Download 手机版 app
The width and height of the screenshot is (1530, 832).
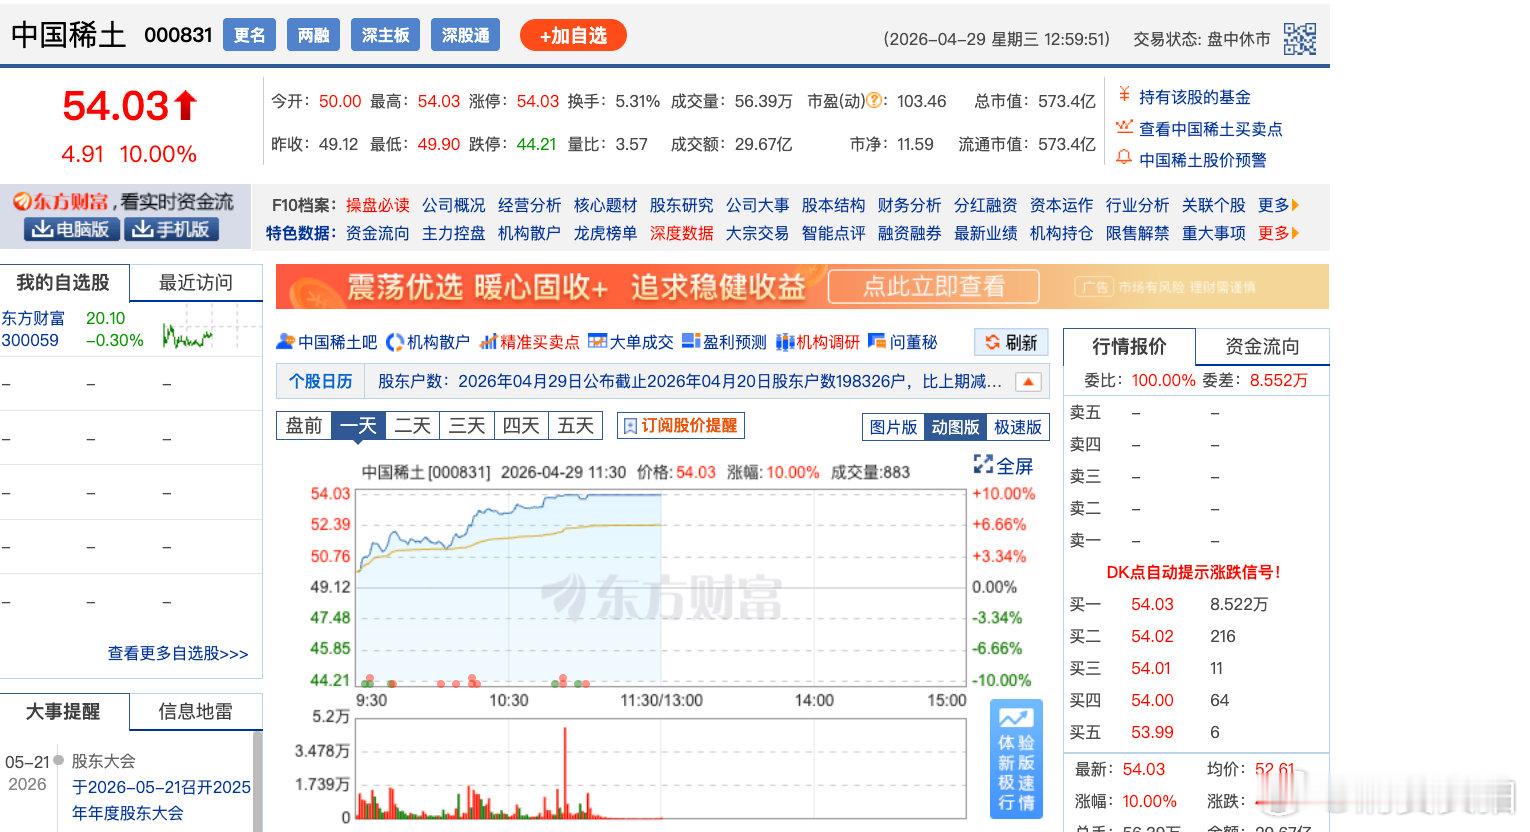[x=170, y=229]
